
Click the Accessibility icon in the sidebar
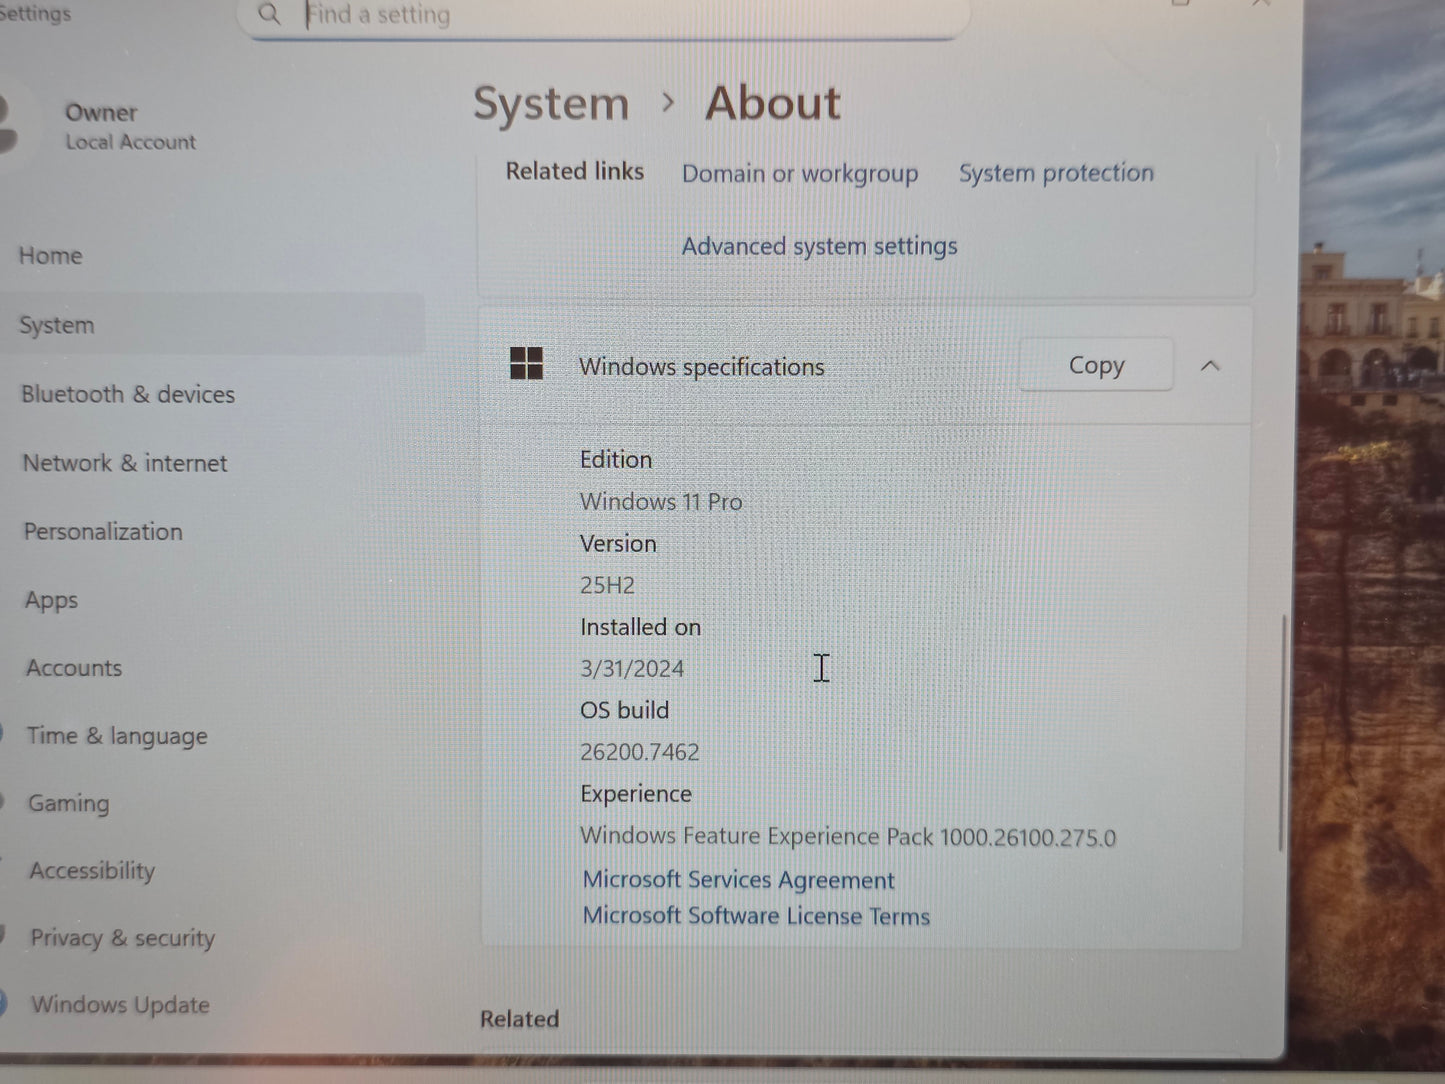[x=5, y=870]
